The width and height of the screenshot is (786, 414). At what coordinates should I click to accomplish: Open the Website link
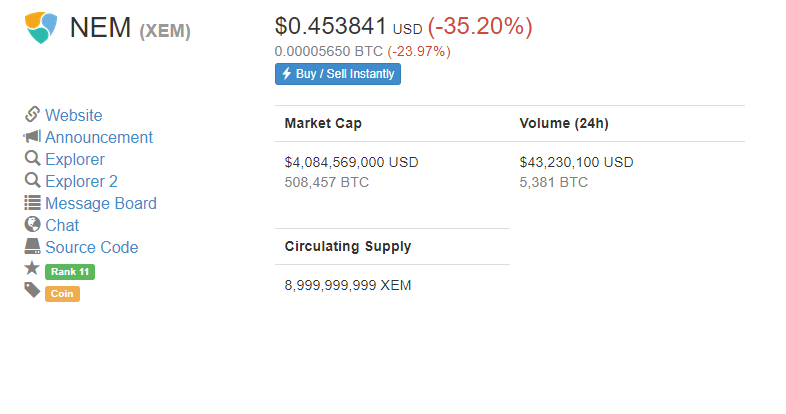coord(74,115)
